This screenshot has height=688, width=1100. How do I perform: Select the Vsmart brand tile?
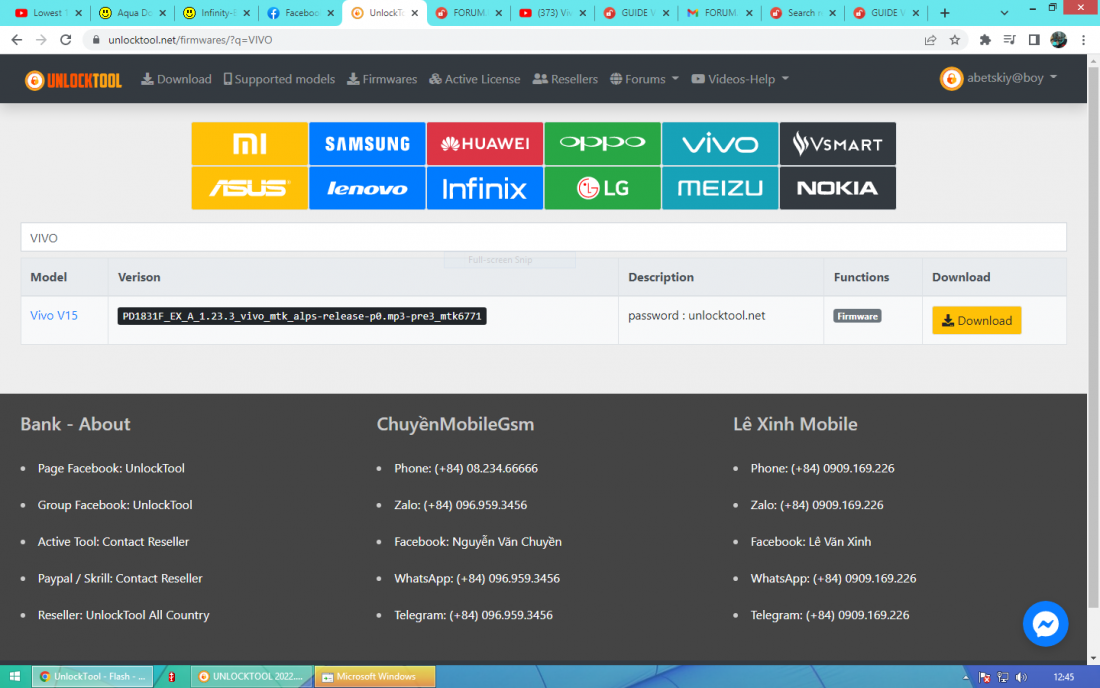838,144
